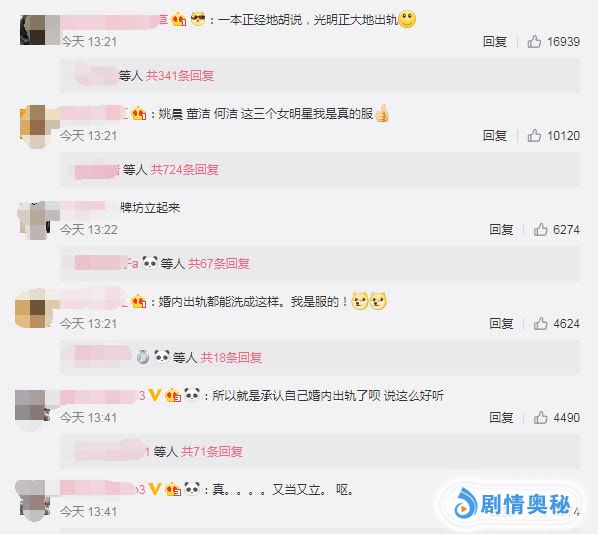Click 回复 on the 13:22 comment
598x534 pixels.
(501, 230)
